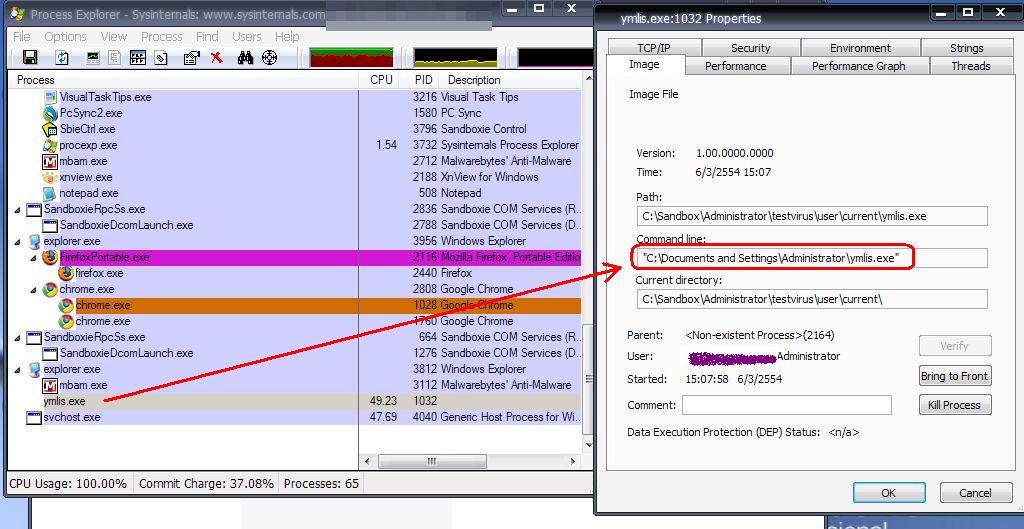Click the Bring to Front button

954,376
